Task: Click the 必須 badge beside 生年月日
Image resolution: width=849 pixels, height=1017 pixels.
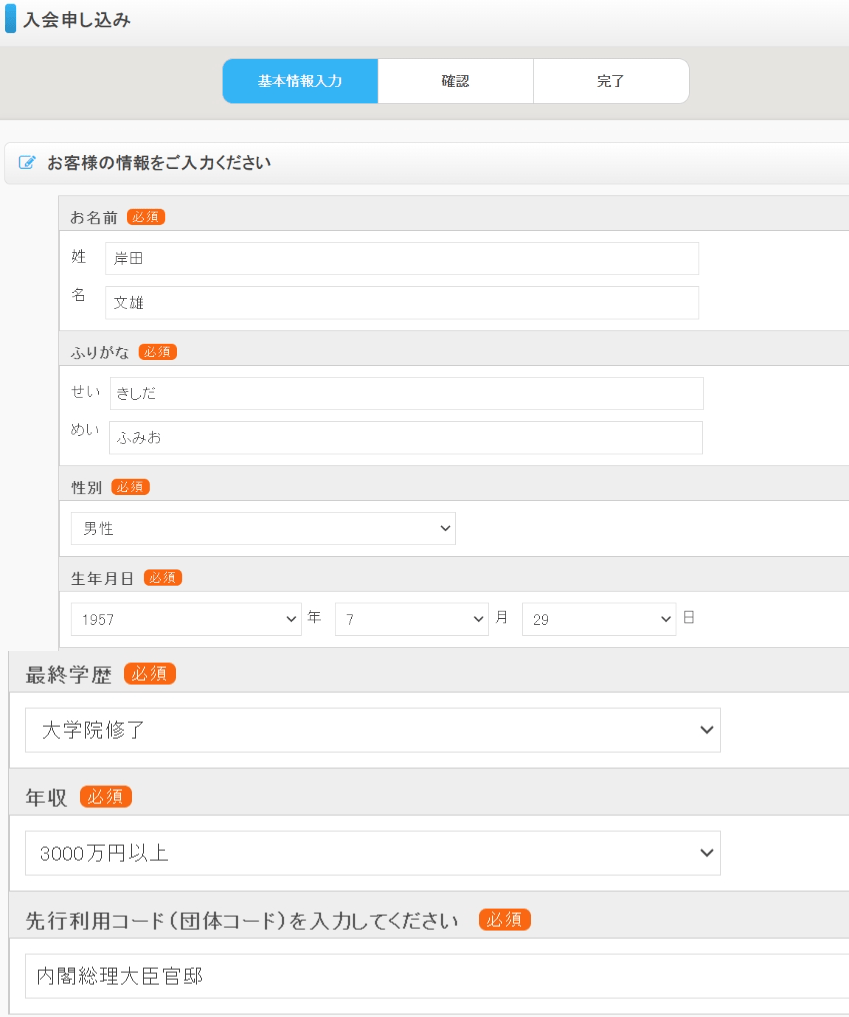Action: pyautogui.click(x=163, y=578)
